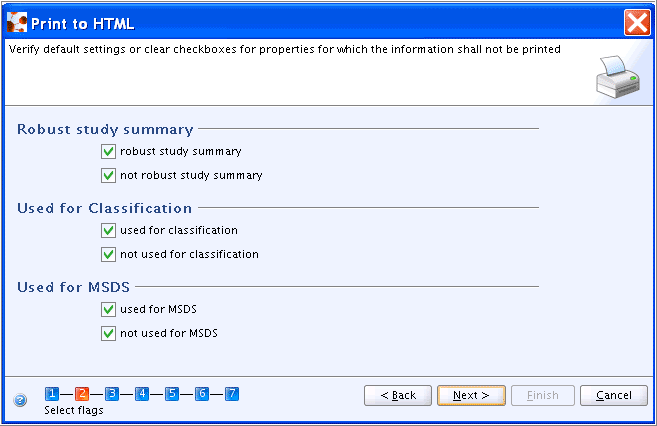
Task: Uncheck used for classification checkbox
Action: tap(108, 230)
